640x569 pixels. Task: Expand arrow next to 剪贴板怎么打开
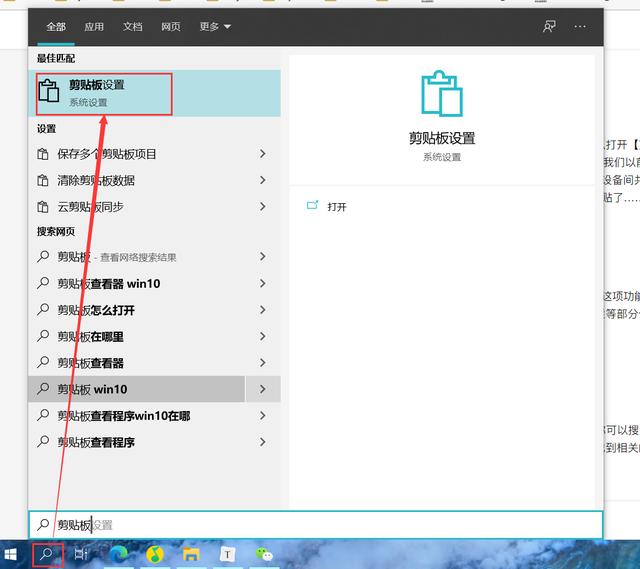(x=262, y=310)
